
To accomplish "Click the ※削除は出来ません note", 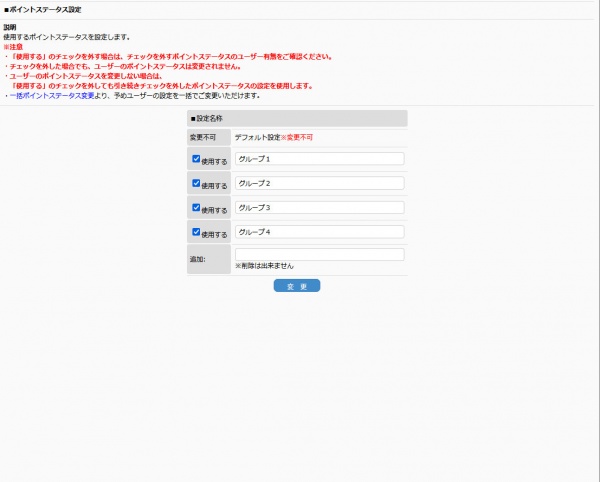I will [264, 267].
